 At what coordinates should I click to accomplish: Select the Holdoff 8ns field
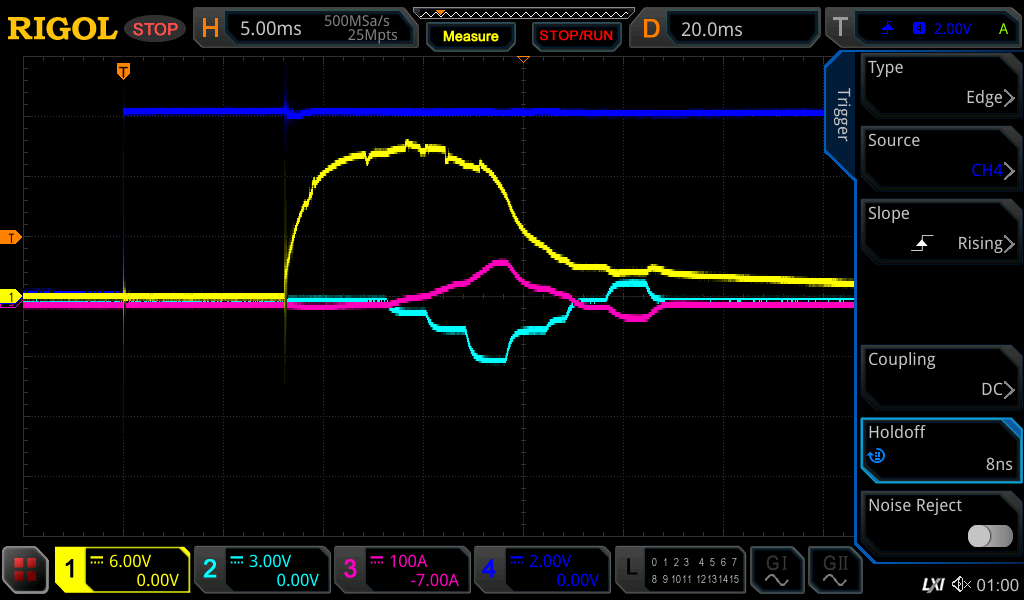click(x=940, y=449)
